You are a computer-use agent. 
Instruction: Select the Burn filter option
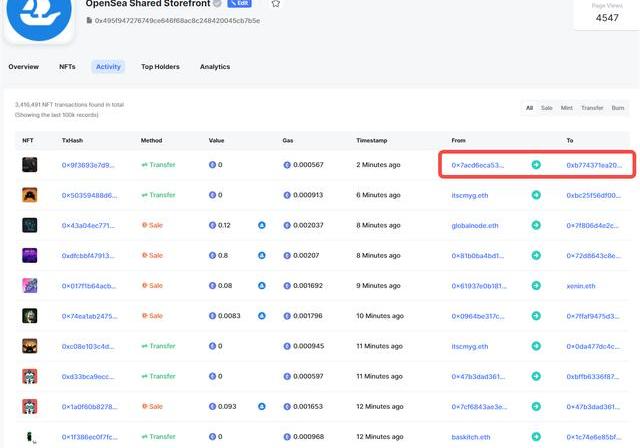[x=618, y=107]
